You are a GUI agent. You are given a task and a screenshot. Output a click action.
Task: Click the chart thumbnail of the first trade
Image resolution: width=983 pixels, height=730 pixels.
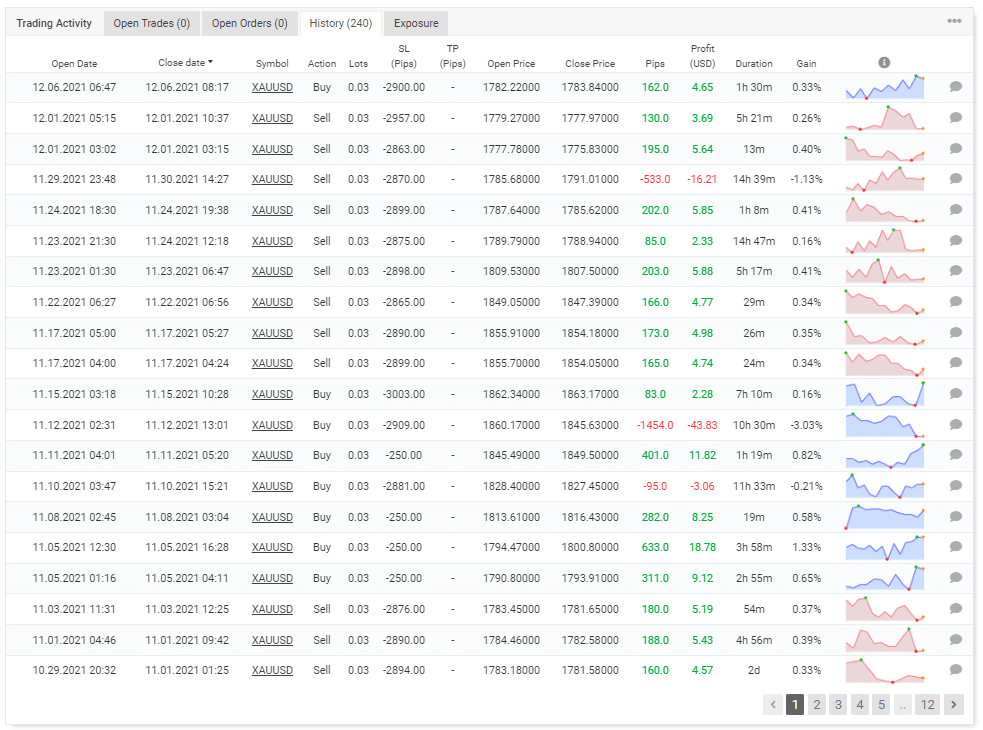pyautogui.click(x=884, y=87)
